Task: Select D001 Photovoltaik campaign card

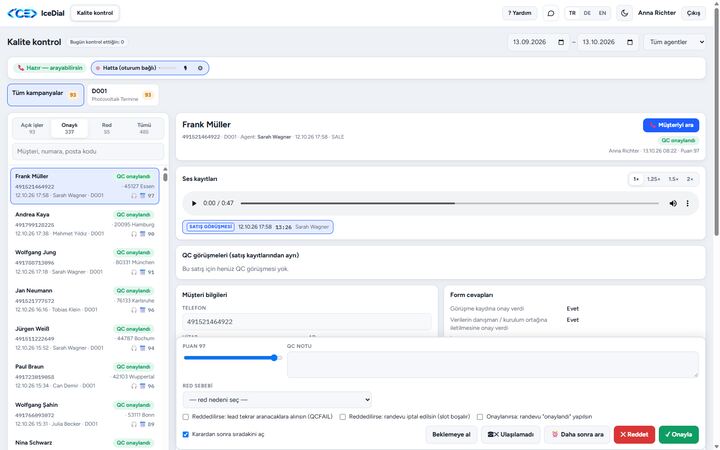Action: pos(122,95)
